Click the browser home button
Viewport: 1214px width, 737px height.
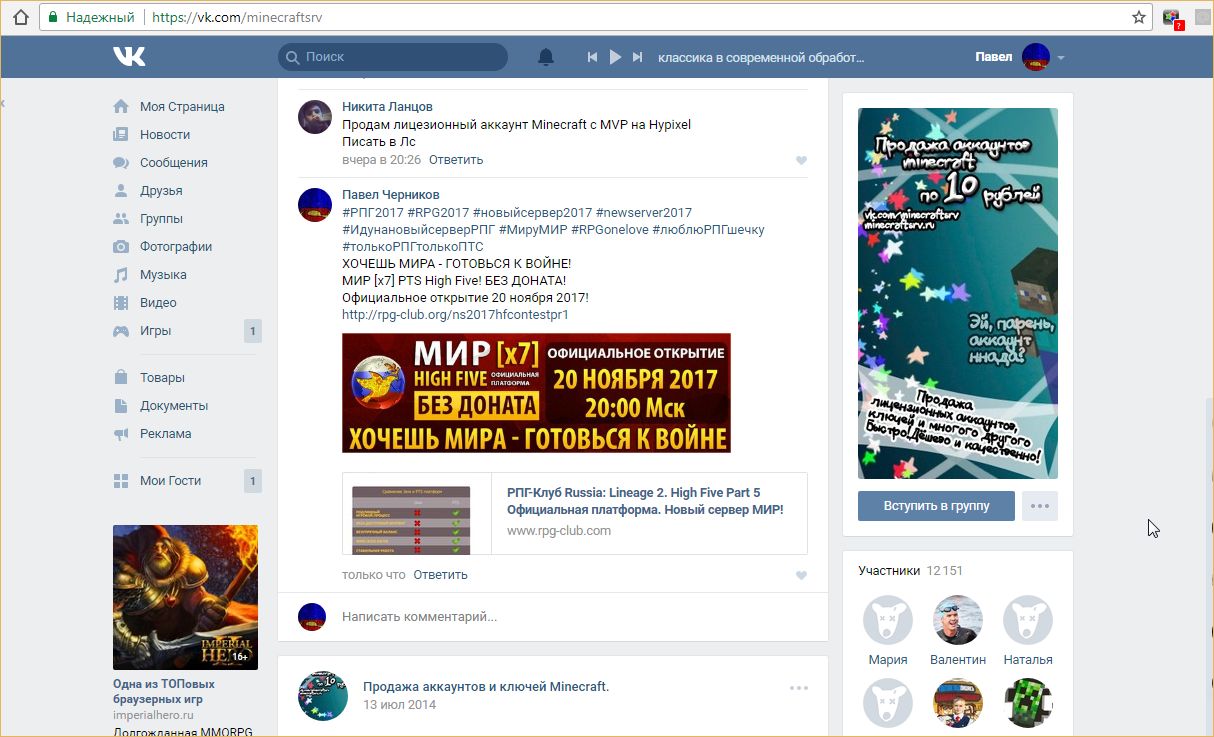[x=20, y=17]
